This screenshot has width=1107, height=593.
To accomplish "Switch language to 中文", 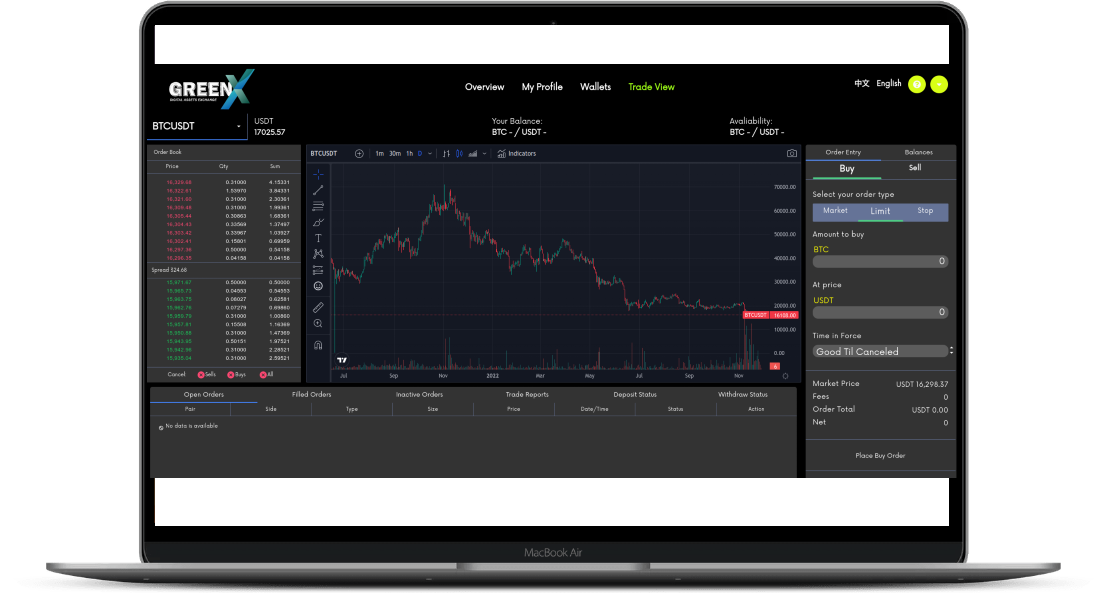I will coord(861,83).
